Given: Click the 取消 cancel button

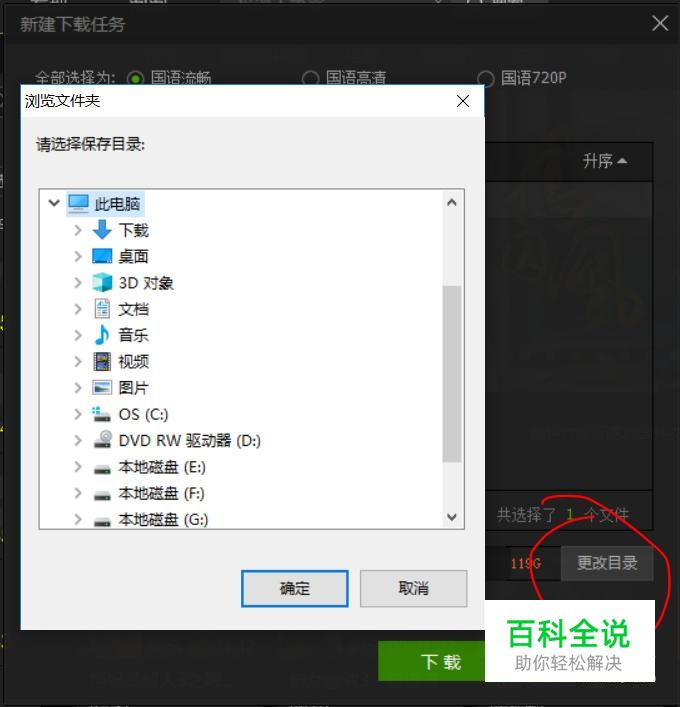Looking at the screenshot, I should 414,588.
